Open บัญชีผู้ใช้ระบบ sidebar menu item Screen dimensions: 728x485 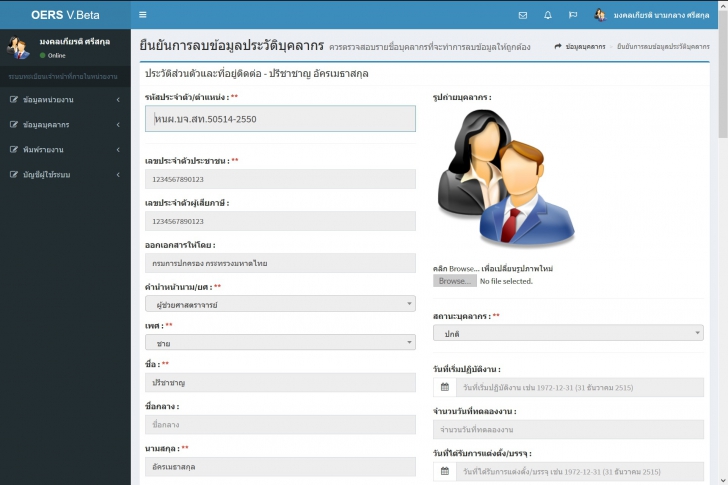tap(65, 175)
